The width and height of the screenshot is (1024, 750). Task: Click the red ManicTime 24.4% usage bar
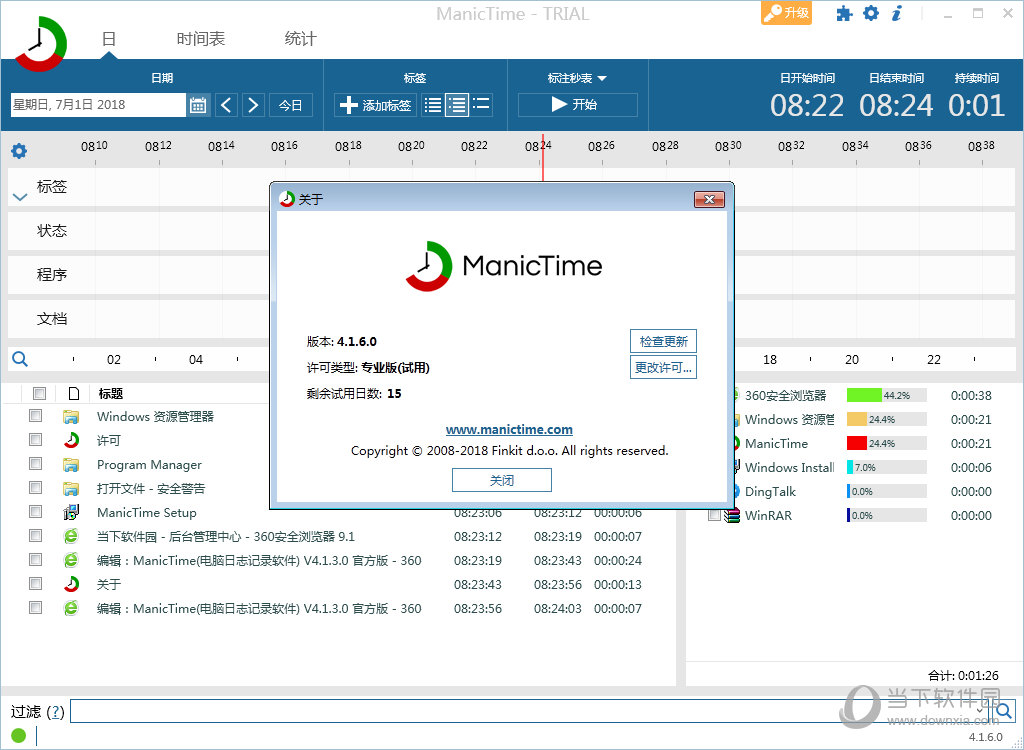857,444
